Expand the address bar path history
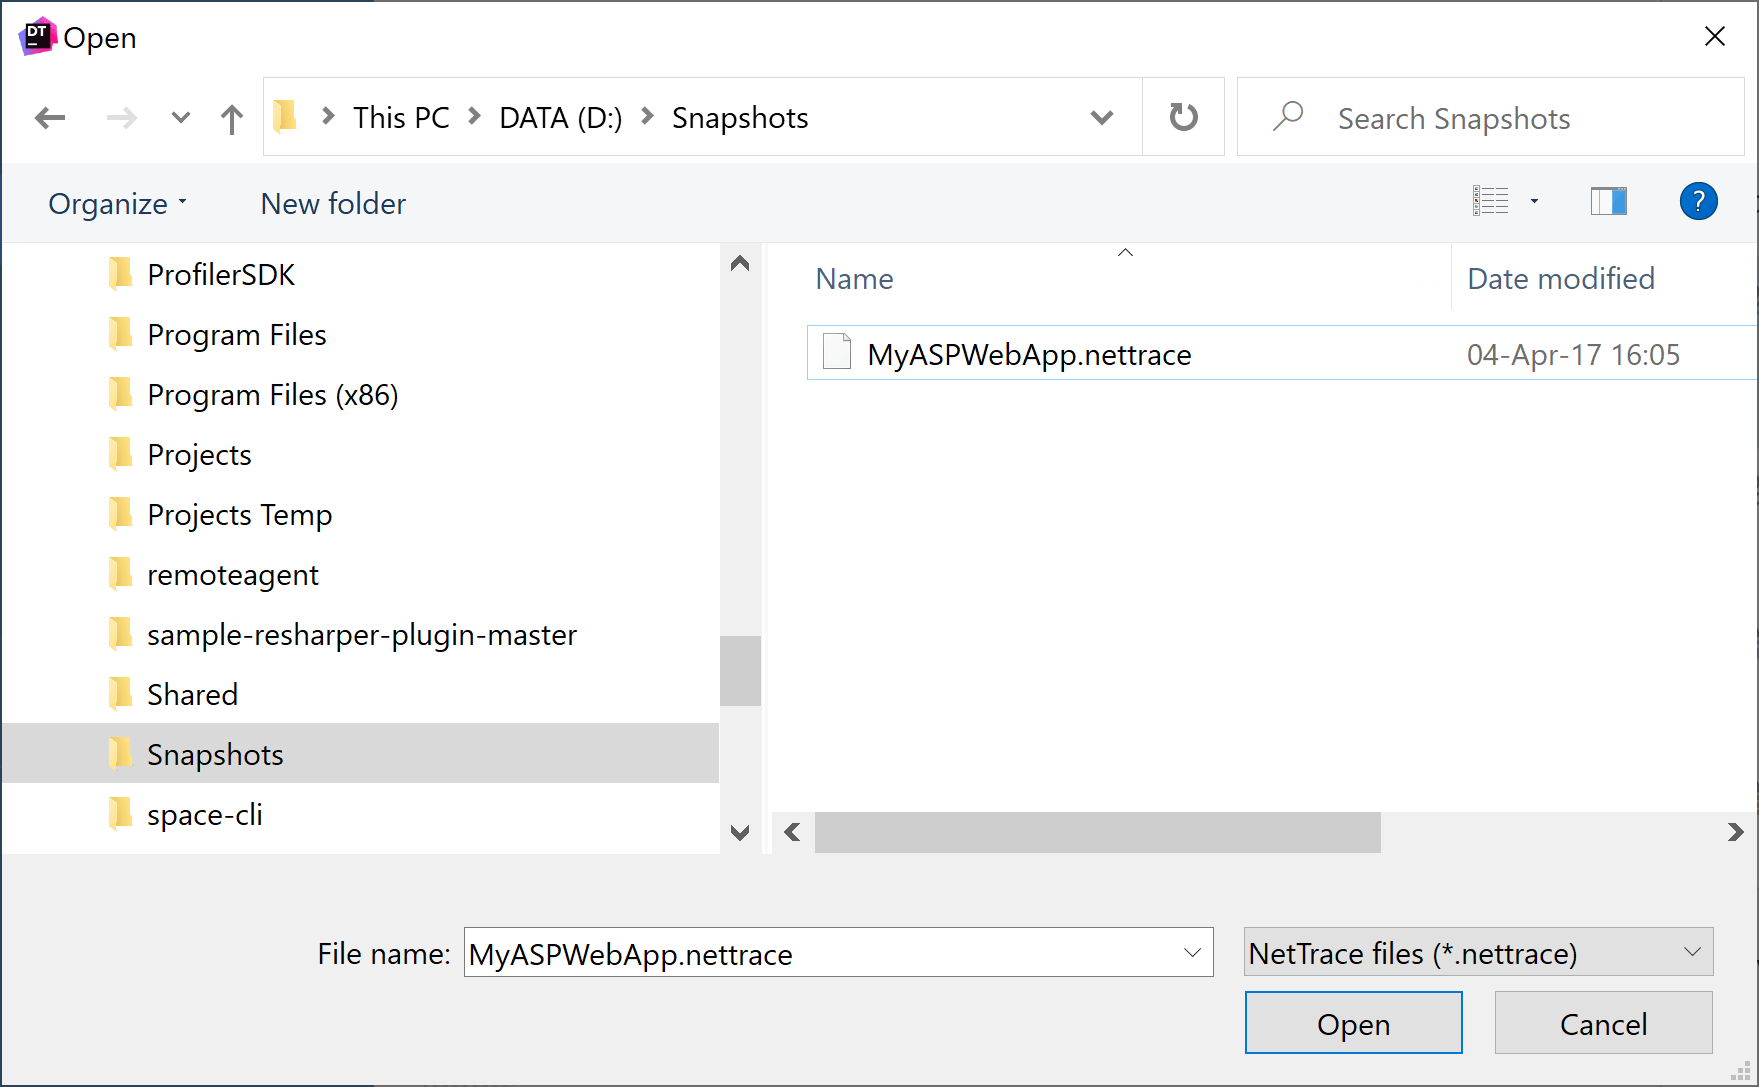Screen dimensions: 1759x1087 pyautogui.click(x=1101, y=118)
